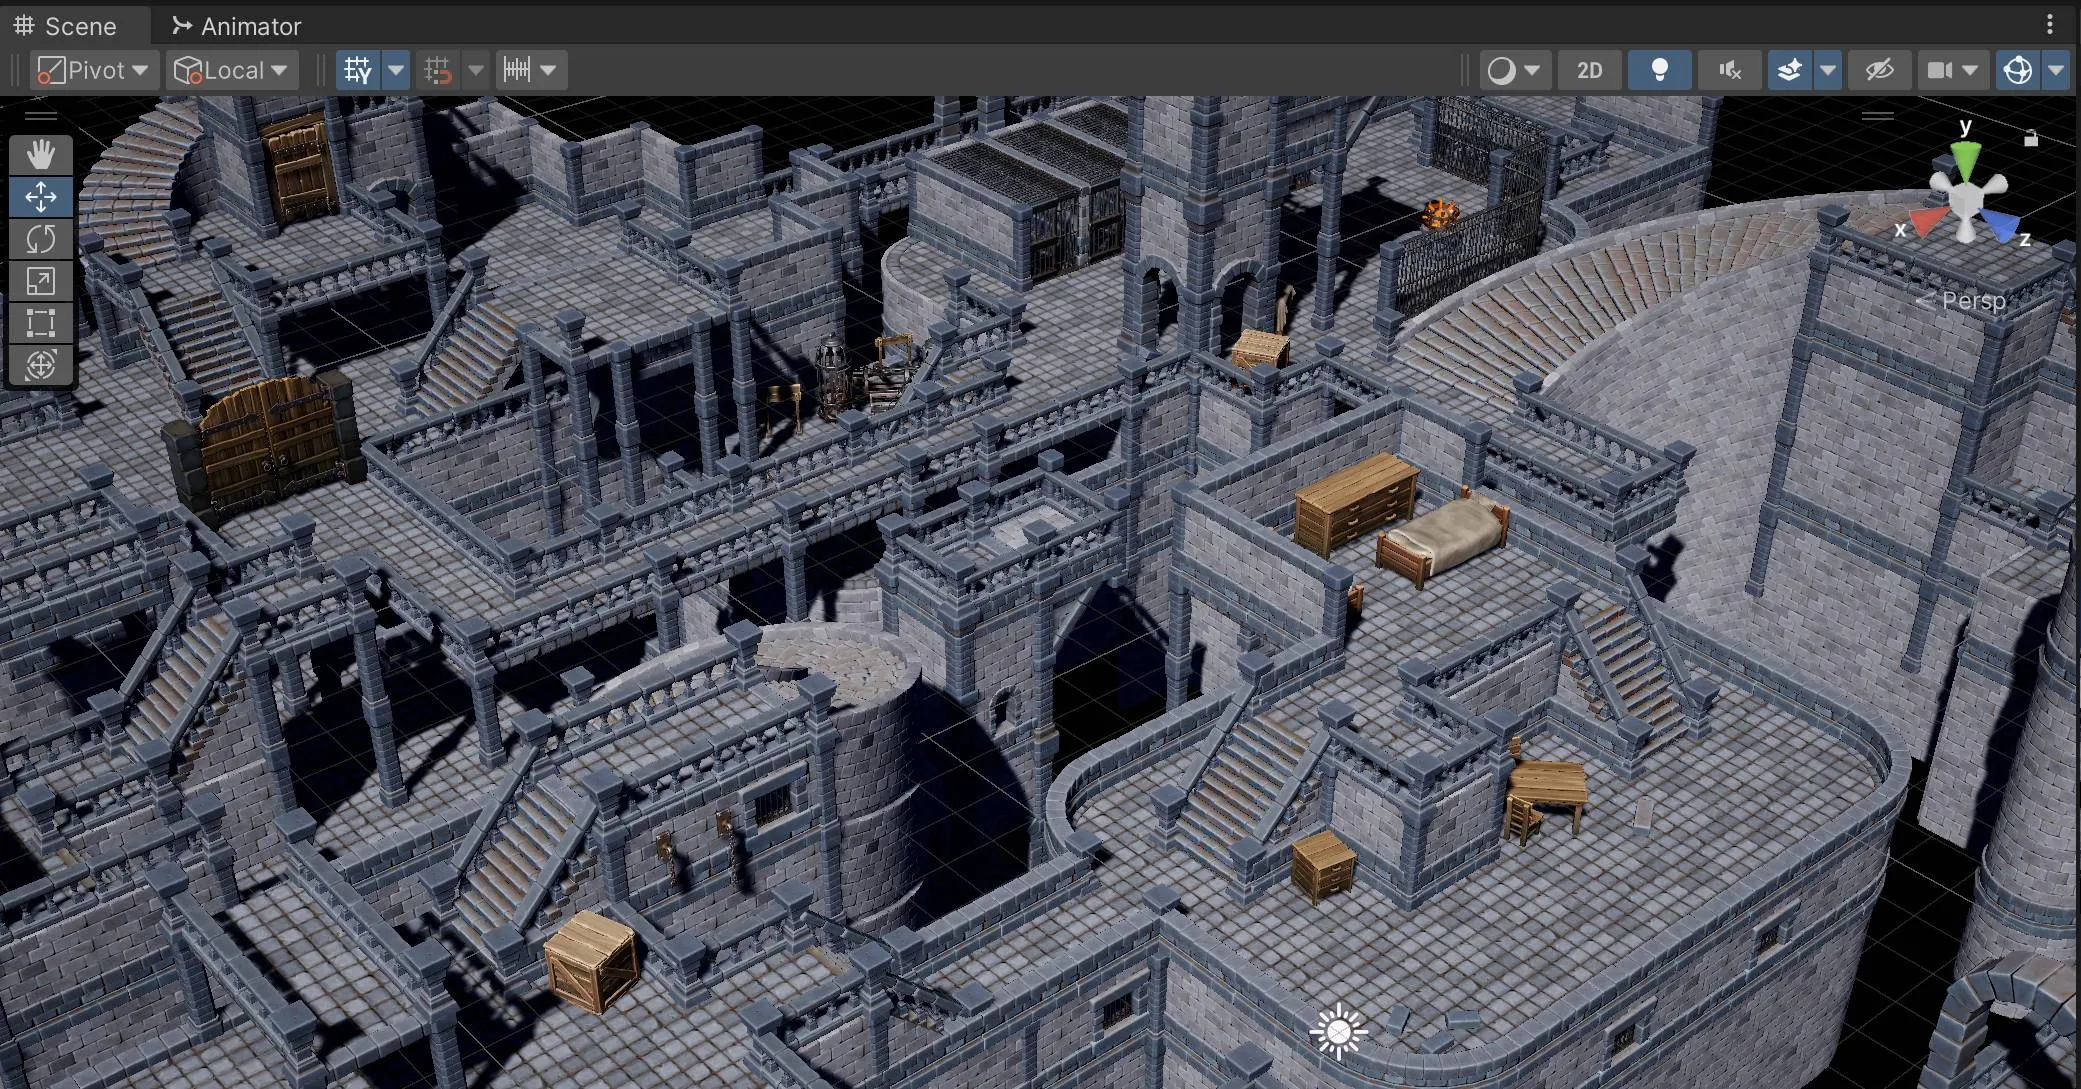
Task: Toggle scene lighting bulb button
Action: pos(1659,70)
